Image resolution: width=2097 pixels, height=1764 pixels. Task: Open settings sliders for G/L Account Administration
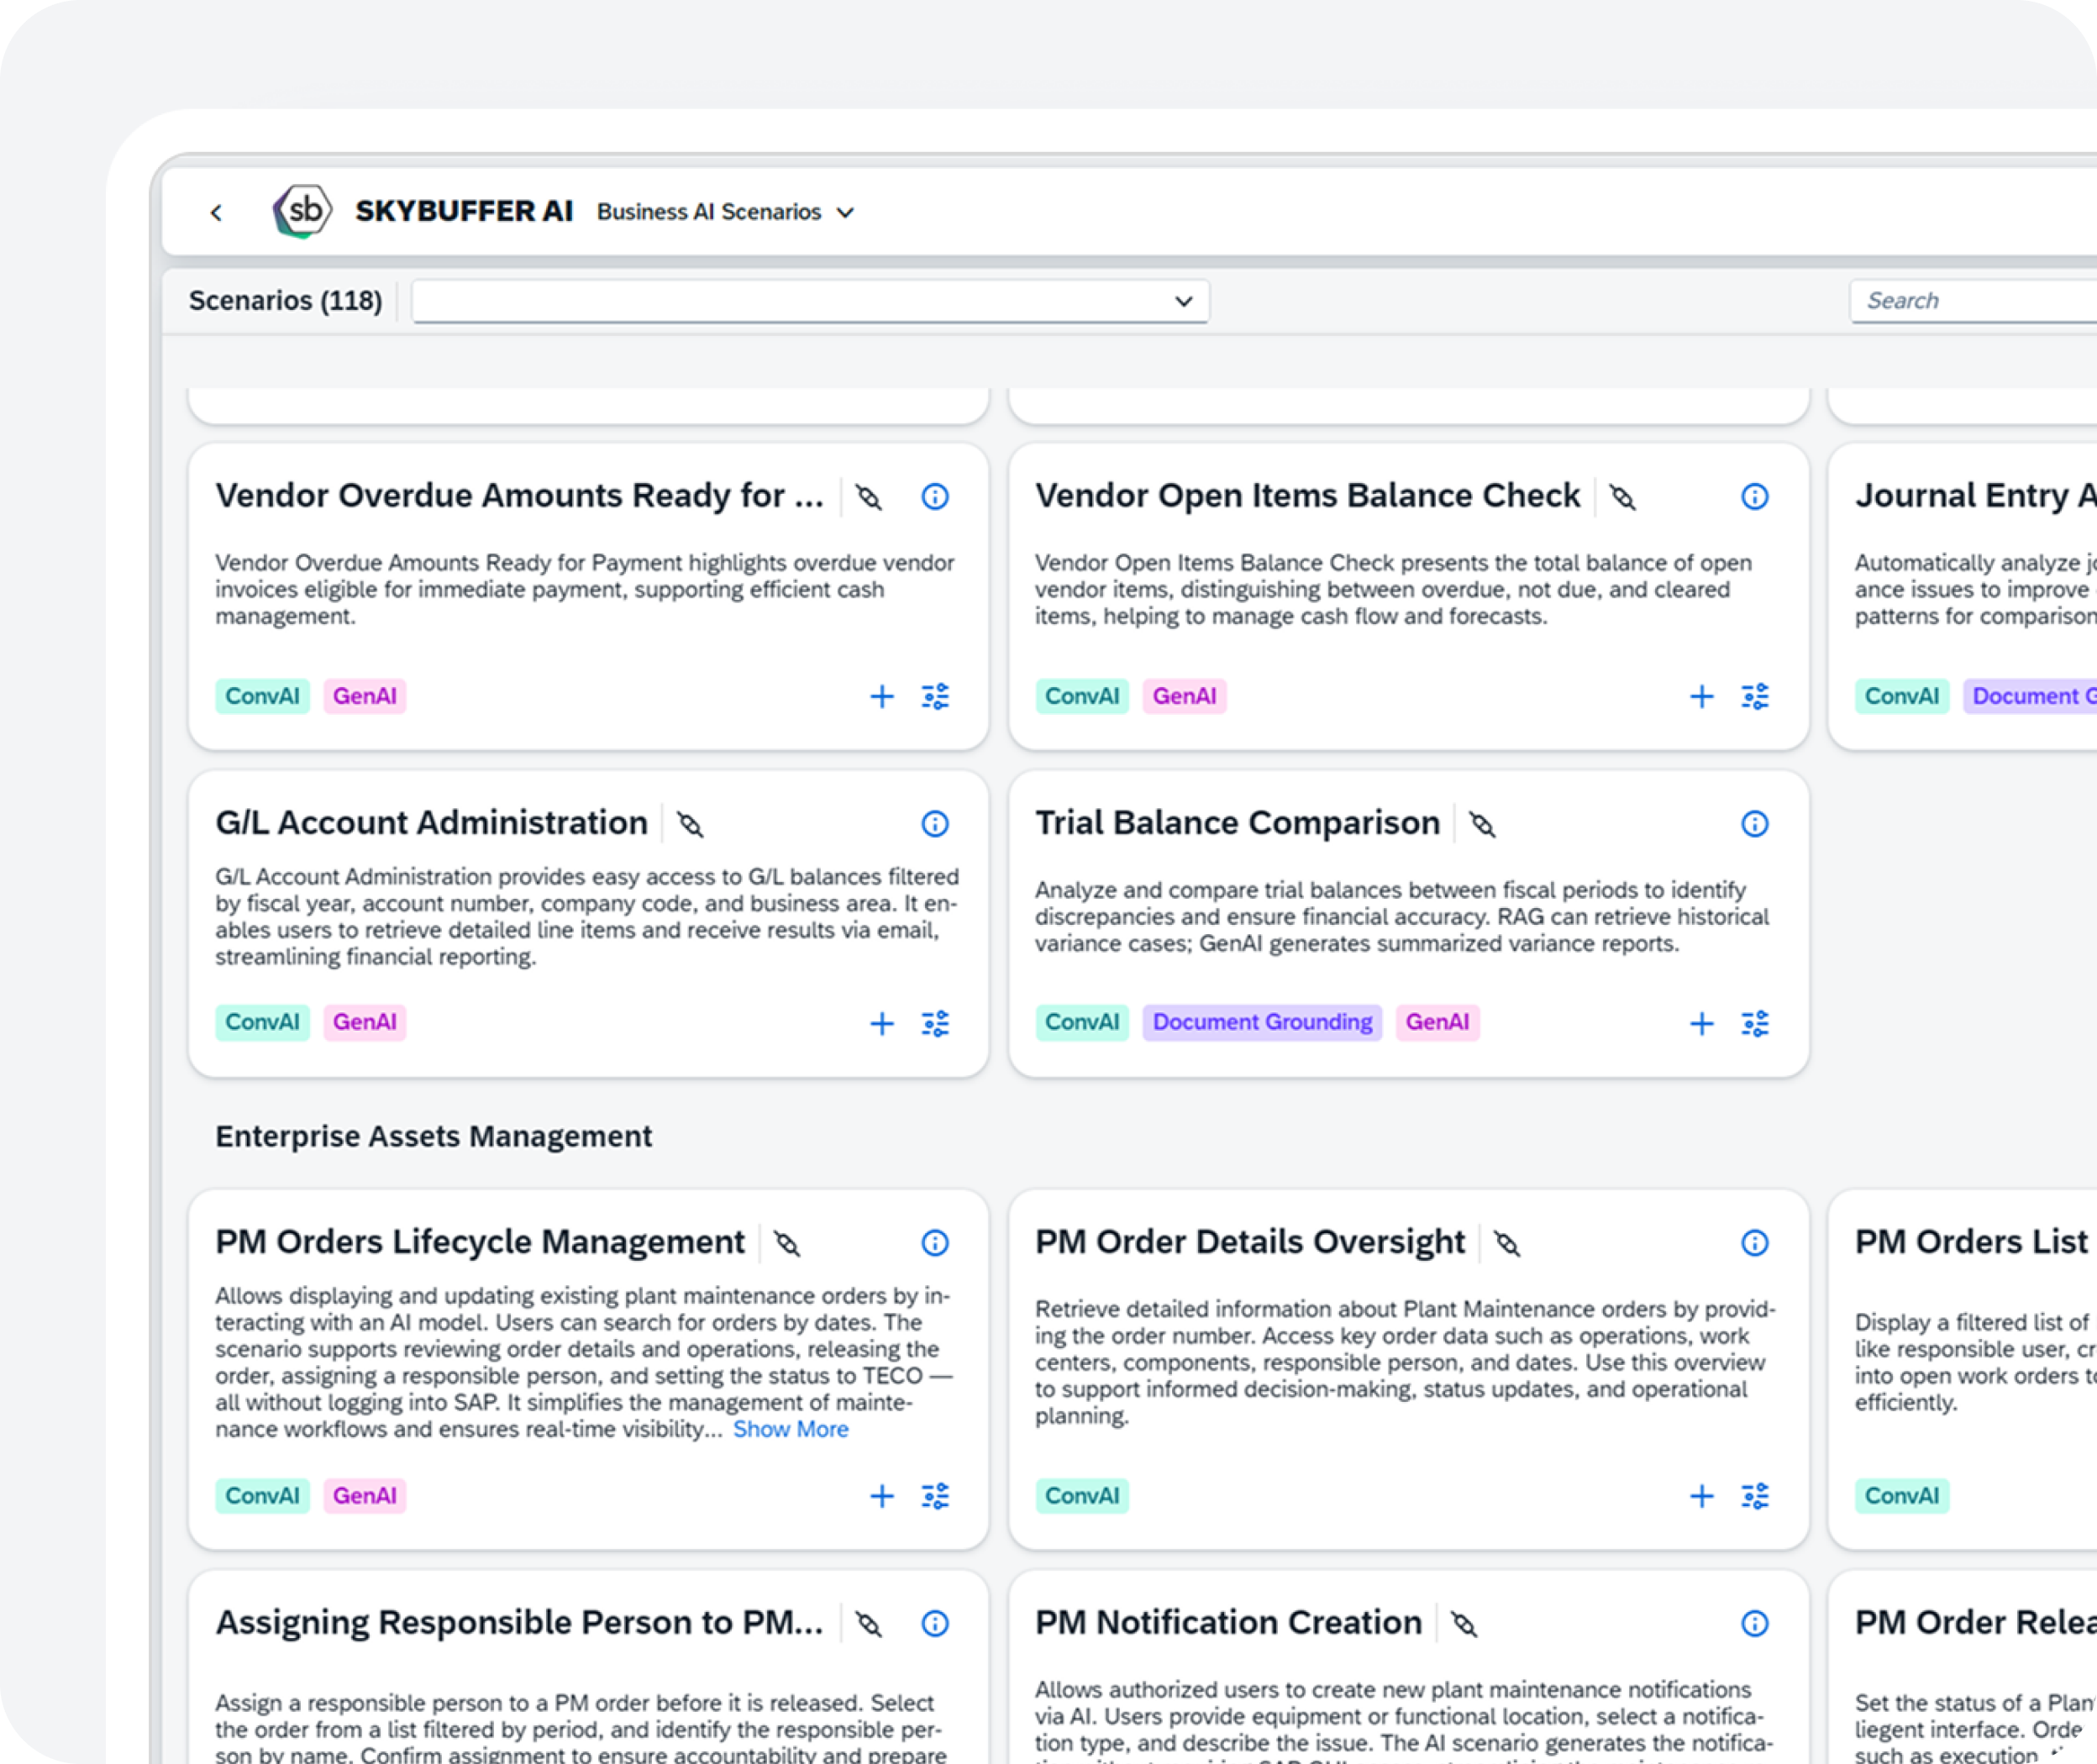click(x=935, y=1023)
